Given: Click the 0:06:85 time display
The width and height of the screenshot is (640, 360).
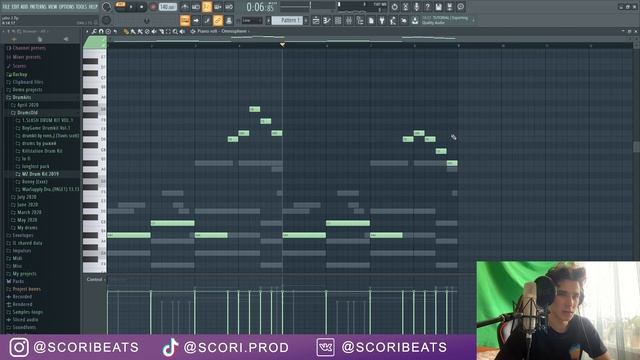Looking at the screenshot, I should (x=260, y=7).
